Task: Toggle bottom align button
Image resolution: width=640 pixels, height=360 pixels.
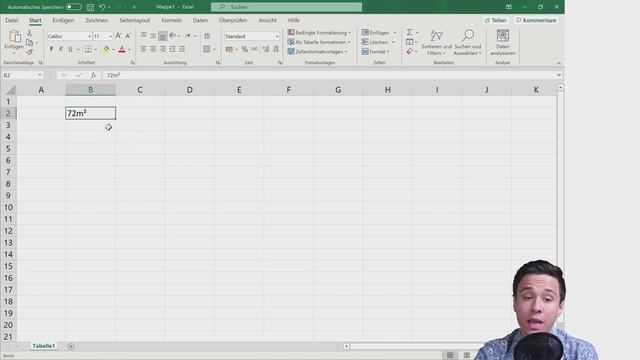Action: coord(162,36)
